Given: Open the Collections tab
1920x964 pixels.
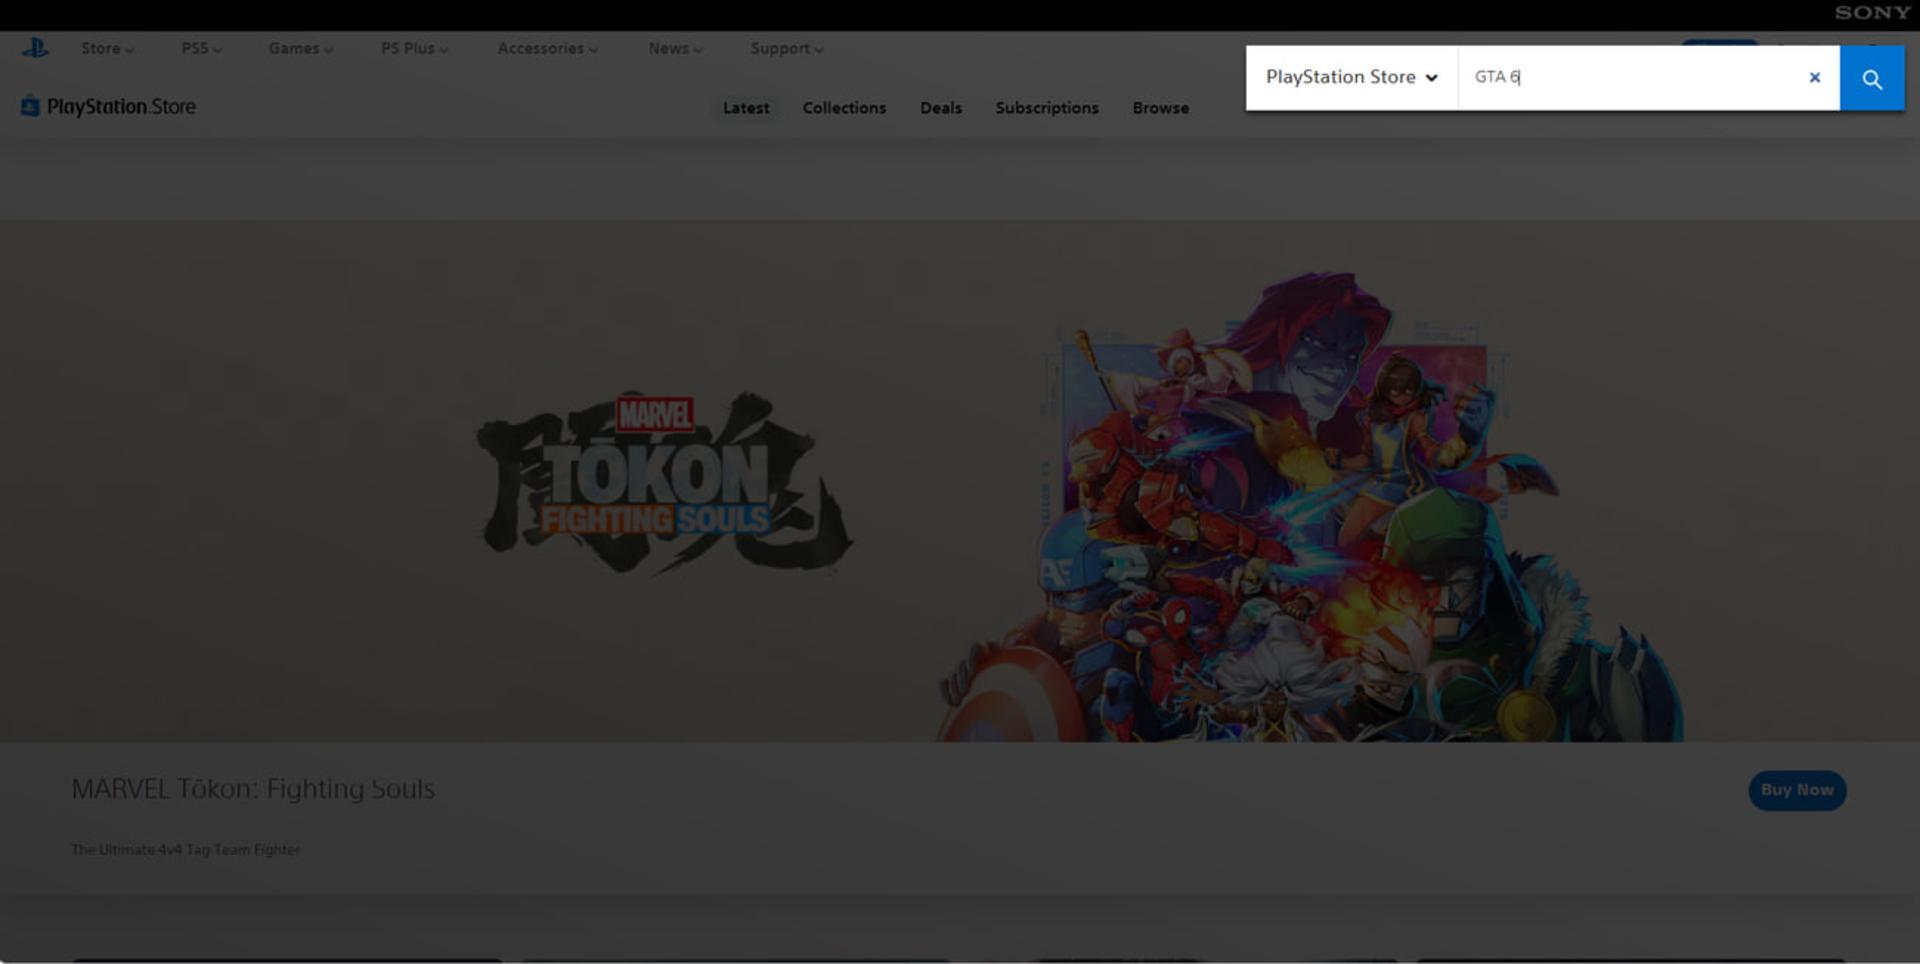Looking at the screenshot, I should 844,108.
